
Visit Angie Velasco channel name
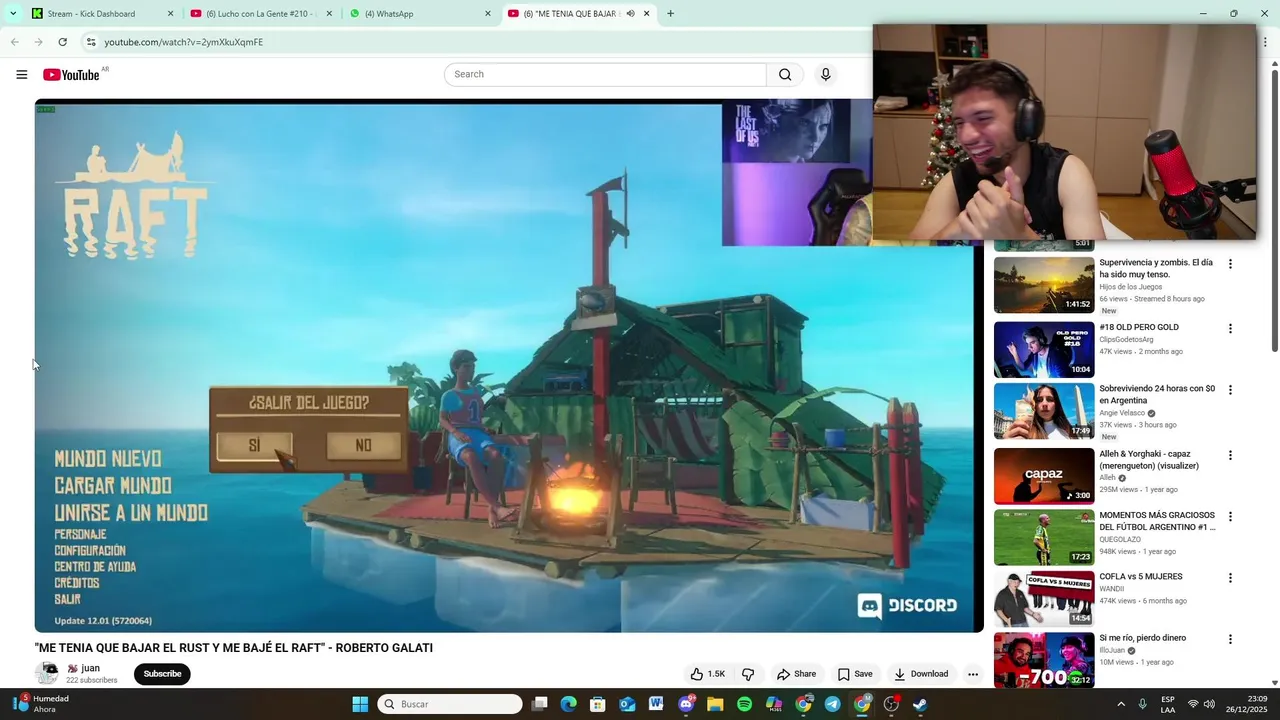click(1122, 413)
